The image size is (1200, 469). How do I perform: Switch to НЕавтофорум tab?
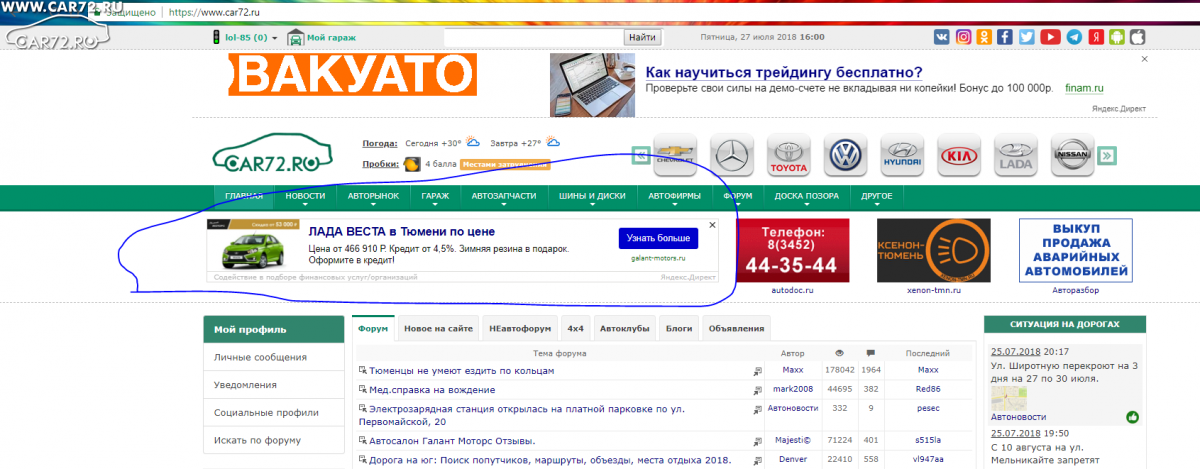(x=520, y=328)
